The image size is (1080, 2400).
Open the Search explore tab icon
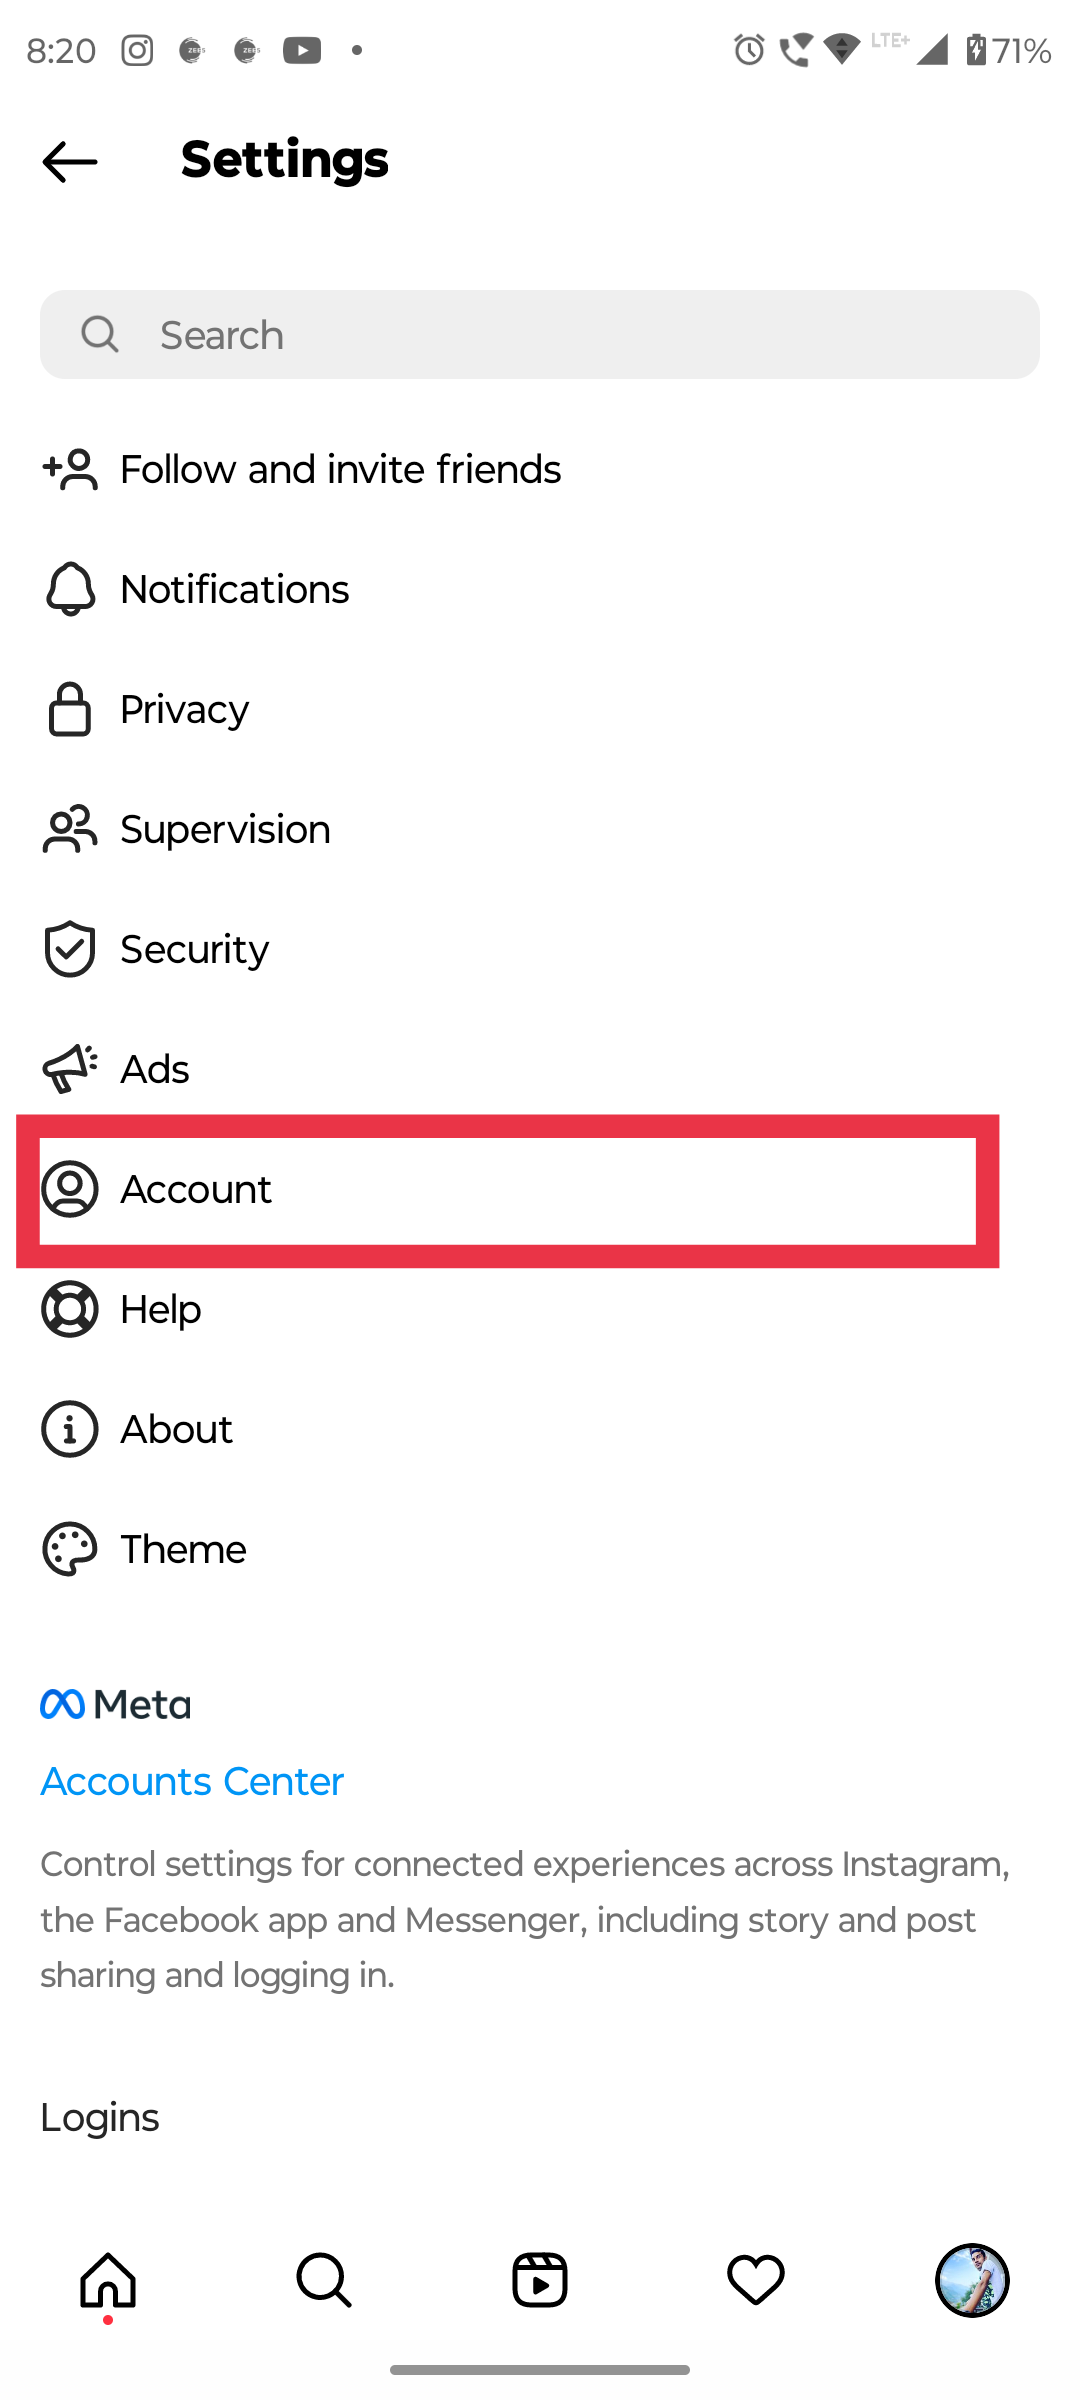(324, 2280)
